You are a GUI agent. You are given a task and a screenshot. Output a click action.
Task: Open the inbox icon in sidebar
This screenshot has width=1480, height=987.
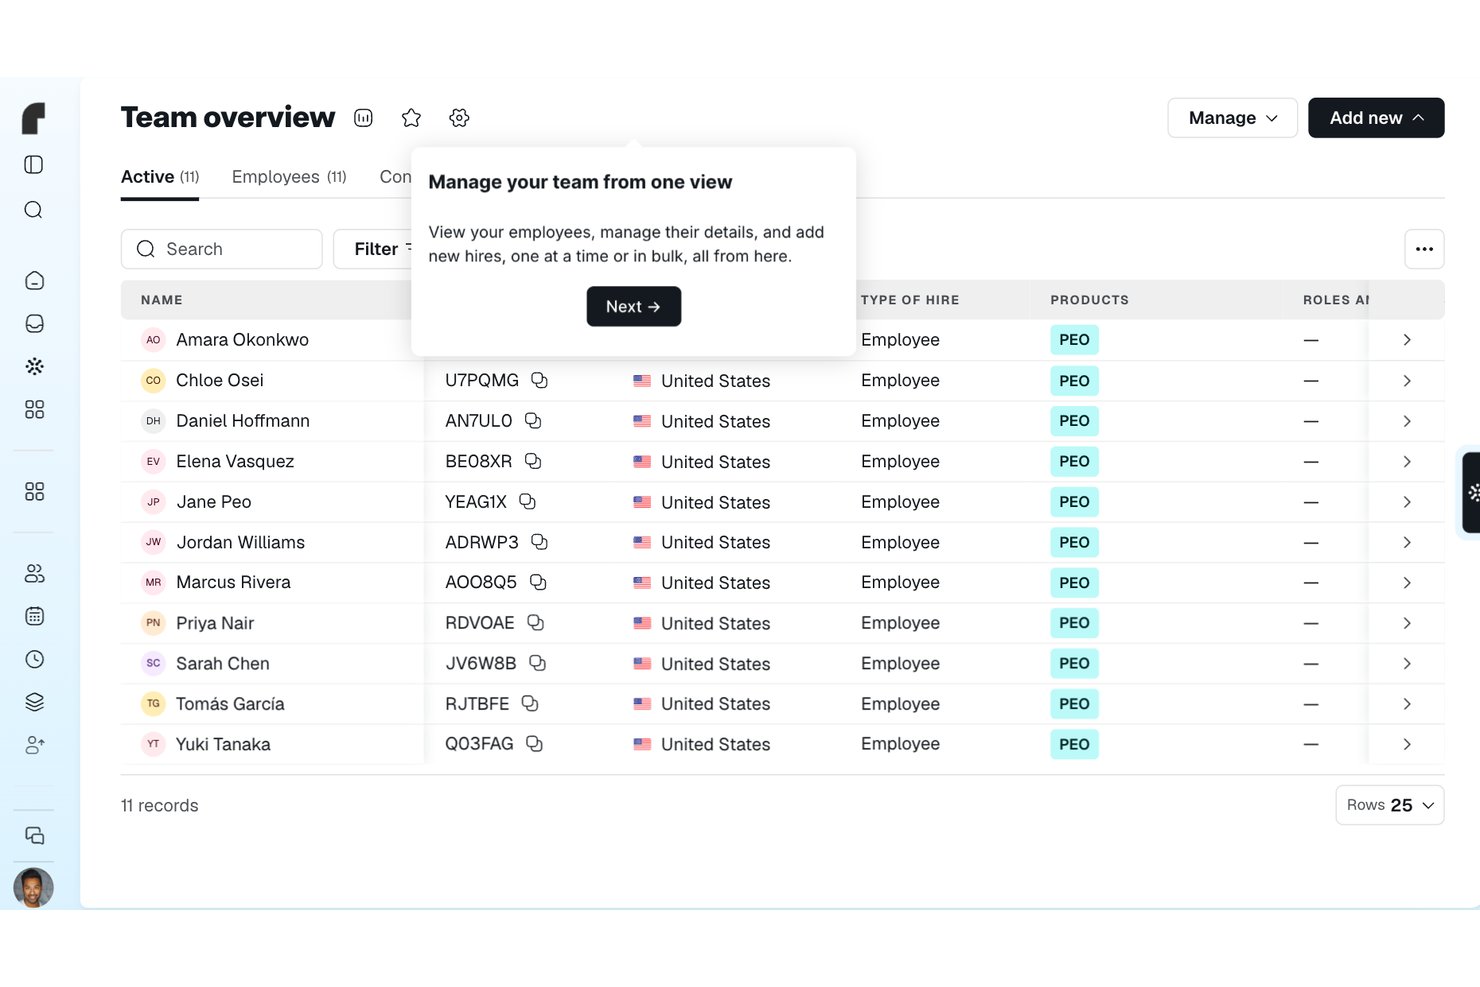tap(34, 323)
